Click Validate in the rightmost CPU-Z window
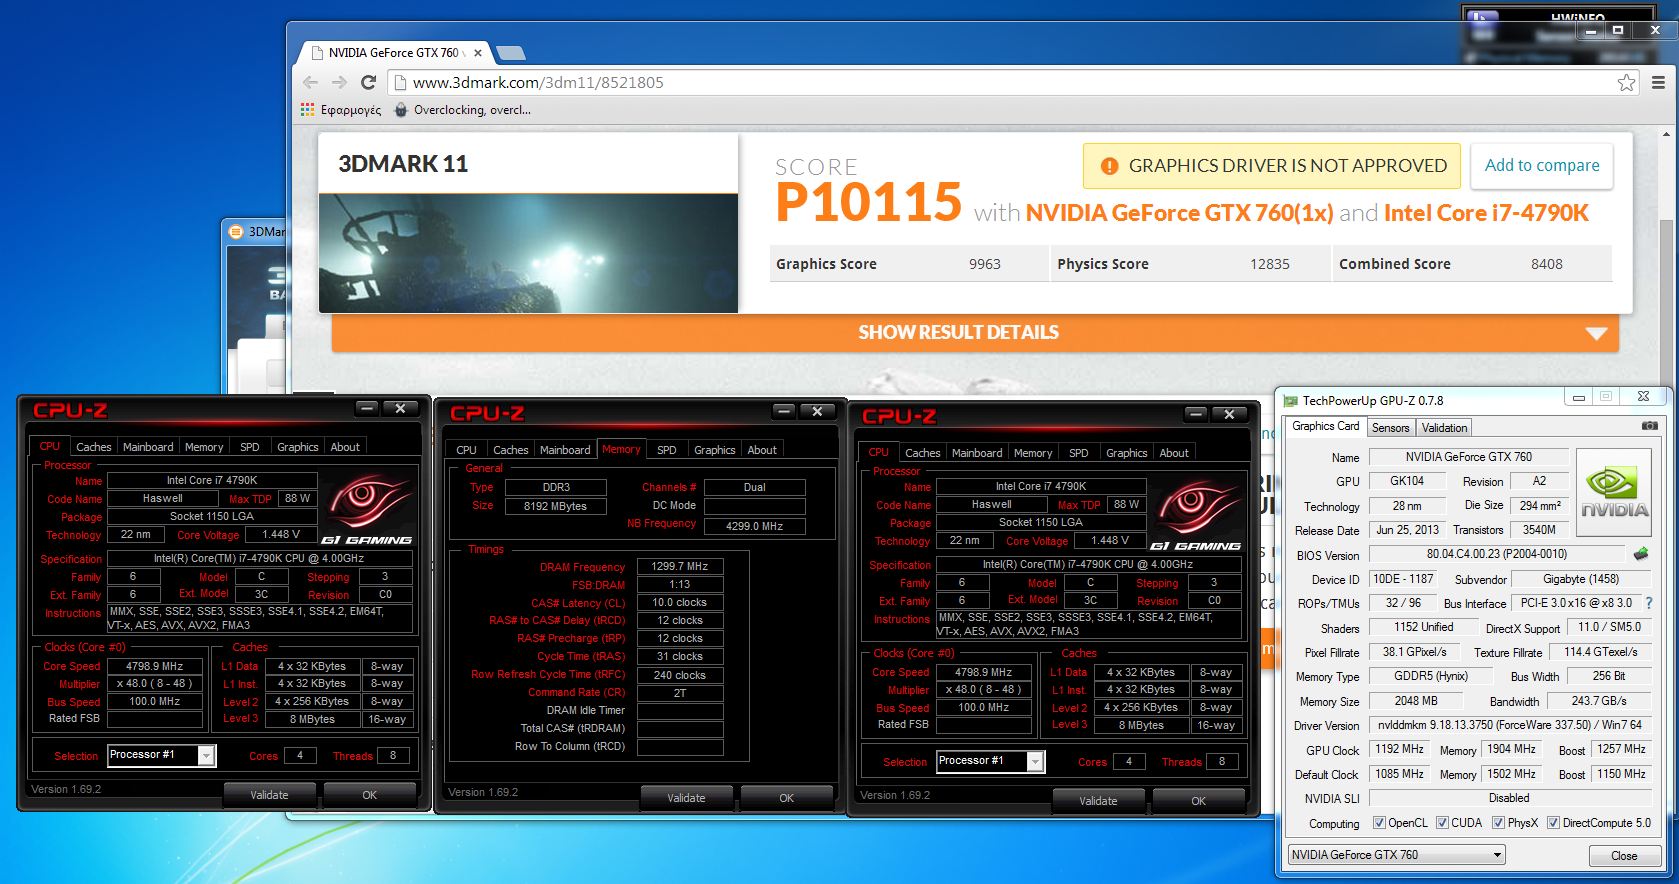 [x=1098, y=801]
